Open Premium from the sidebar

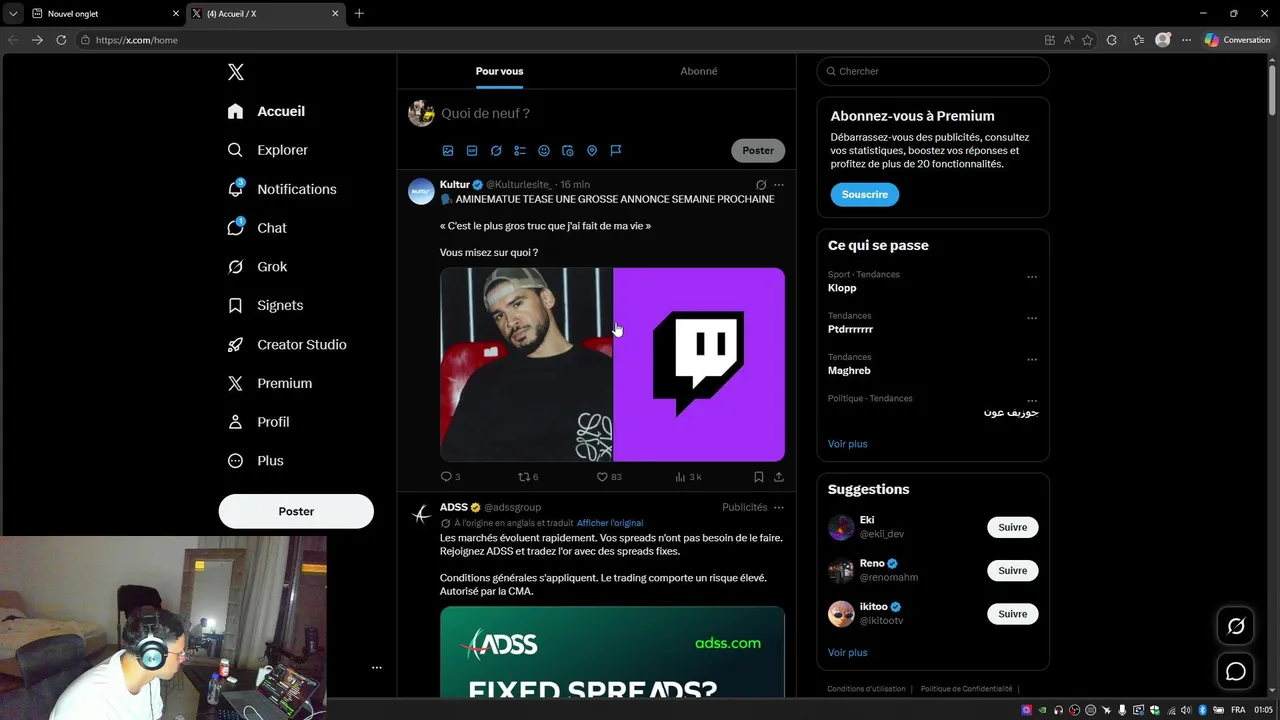(x=269, y=383)
